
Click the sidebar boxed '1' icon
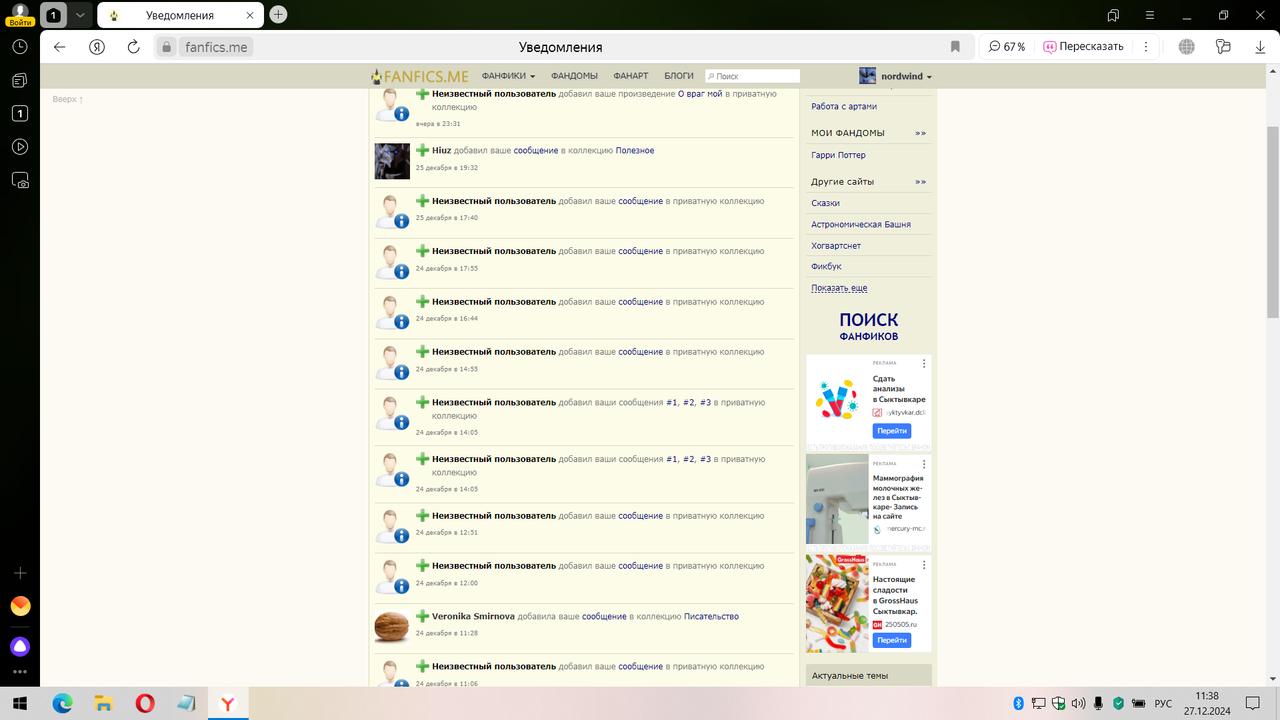click(x=20, y=114)
